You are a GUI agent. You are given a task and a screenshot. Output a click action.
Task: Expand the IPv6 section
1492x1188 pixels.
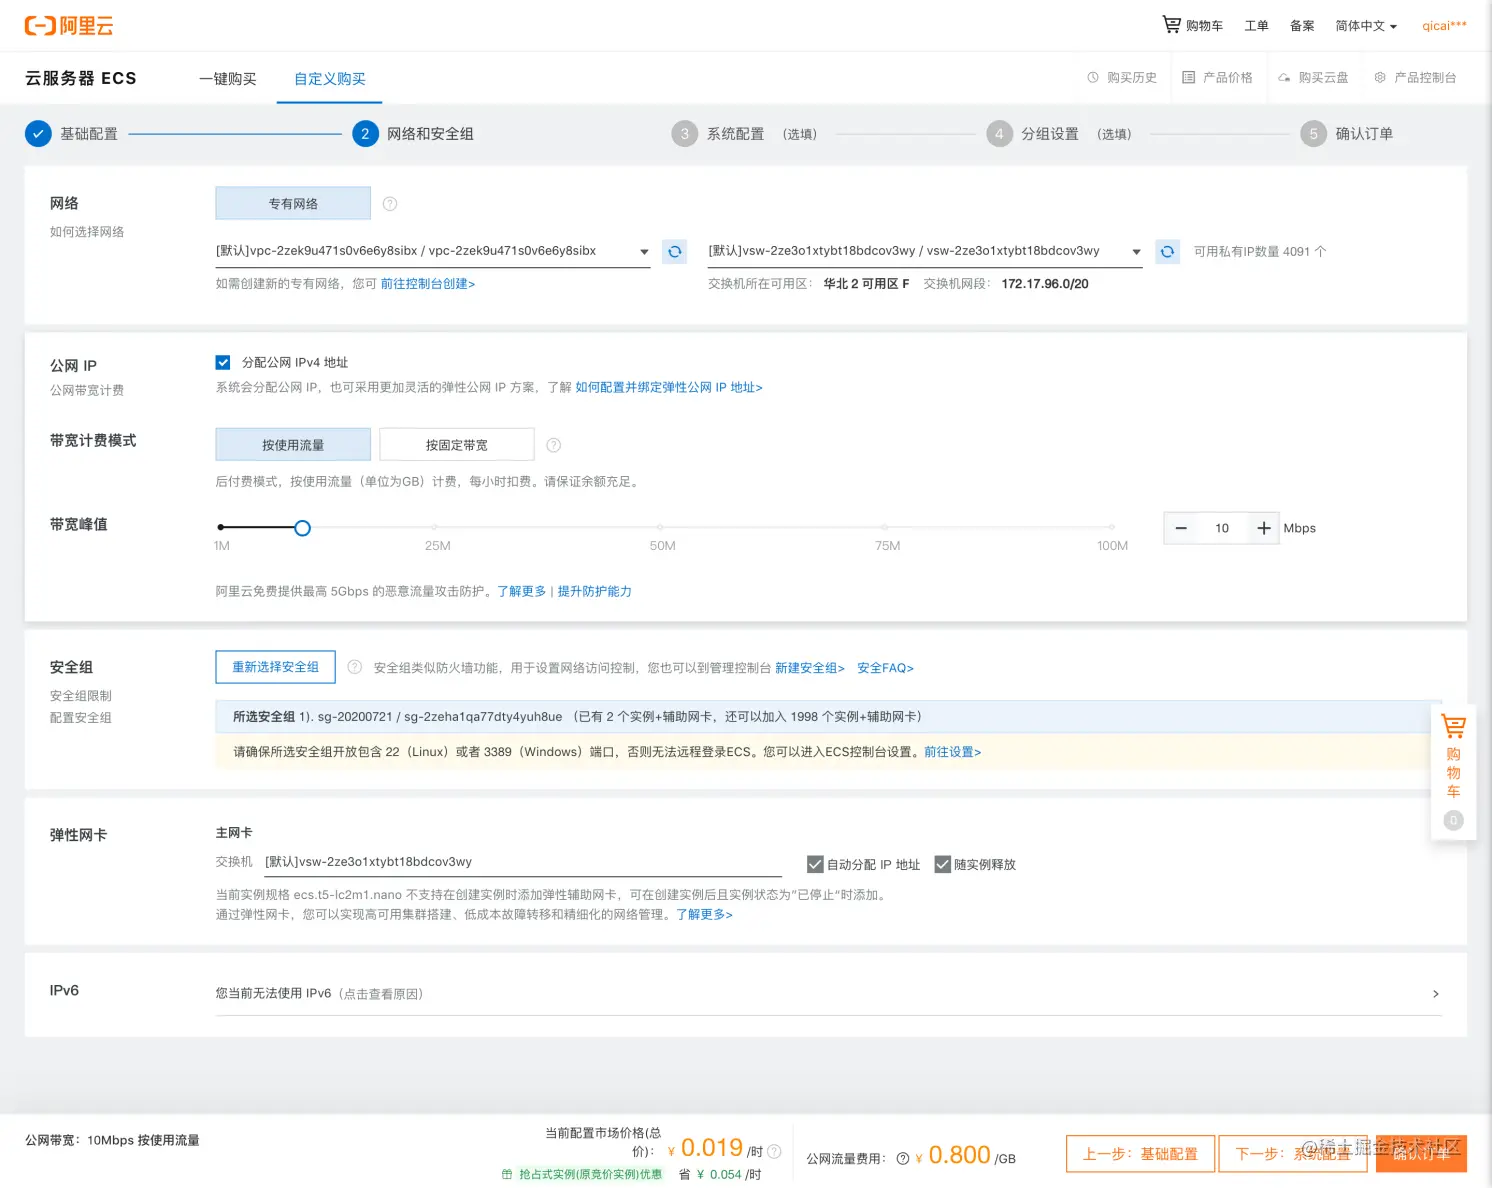[x=828, y=994]
